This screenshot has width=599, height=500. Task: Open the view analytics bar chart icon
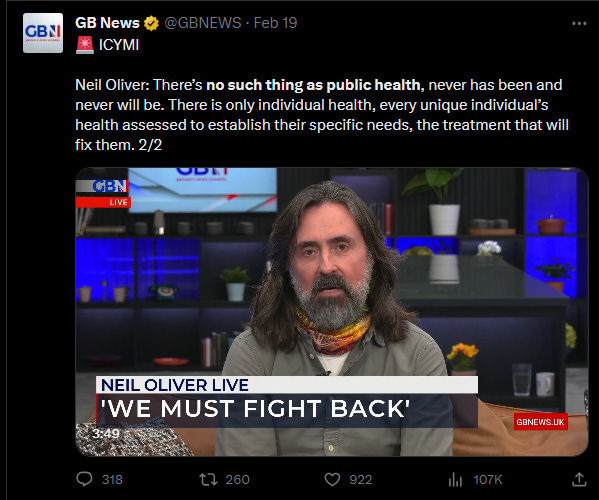pos(455,479)
